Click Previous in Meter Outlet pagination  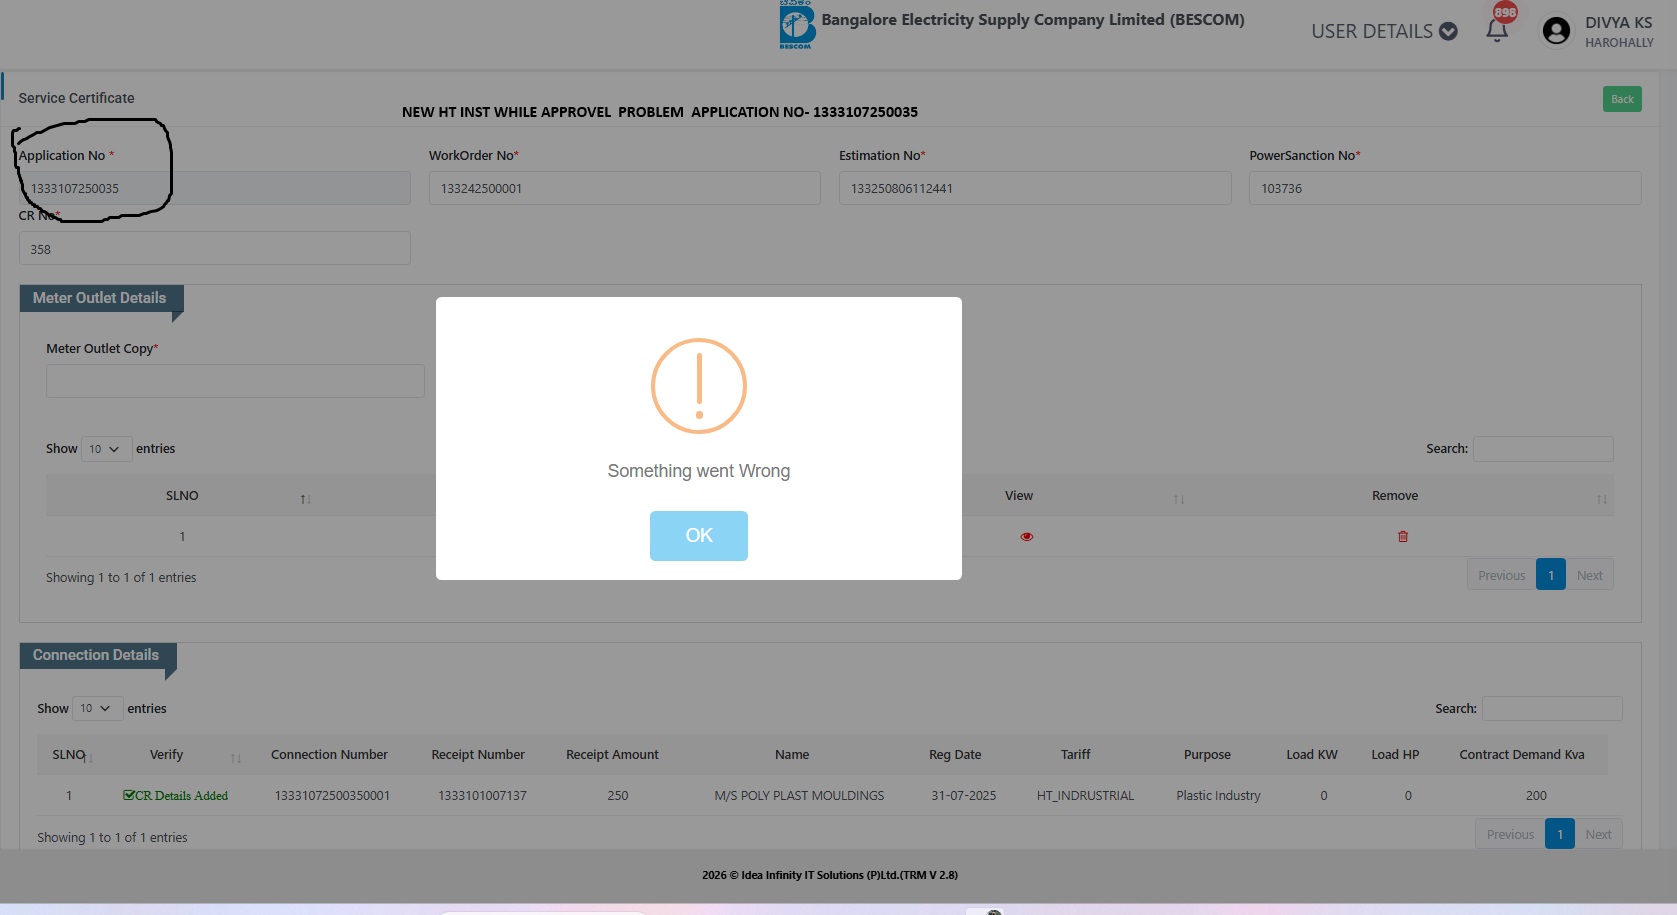tap(1501, 575)
